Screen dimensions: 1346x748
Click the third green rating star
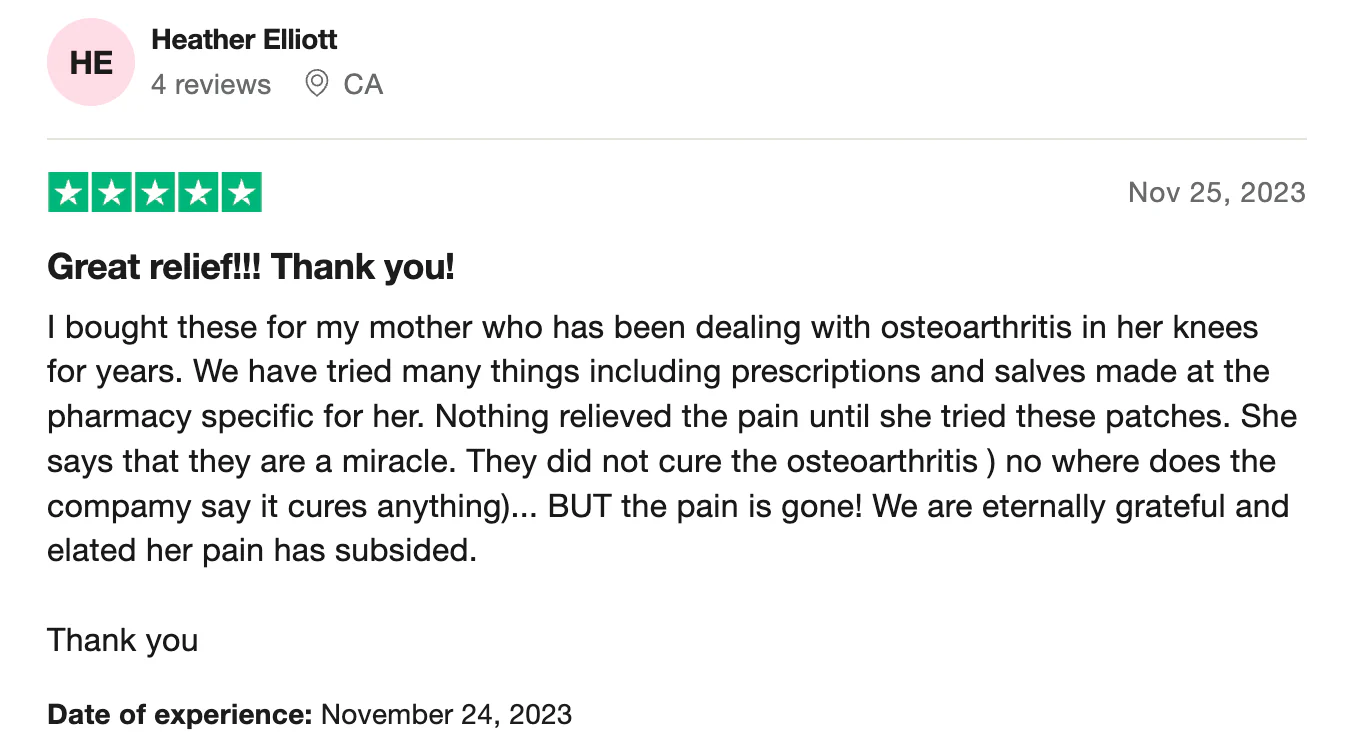155,192
